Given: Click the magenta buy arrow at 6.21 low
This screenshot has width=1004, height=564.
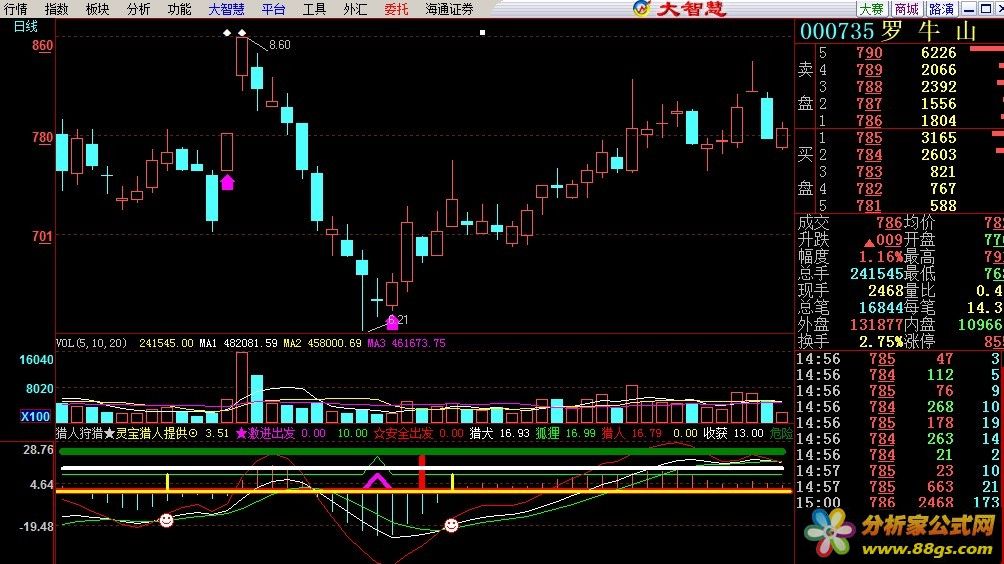Looking at the screenshot, I should pos(393,322).
